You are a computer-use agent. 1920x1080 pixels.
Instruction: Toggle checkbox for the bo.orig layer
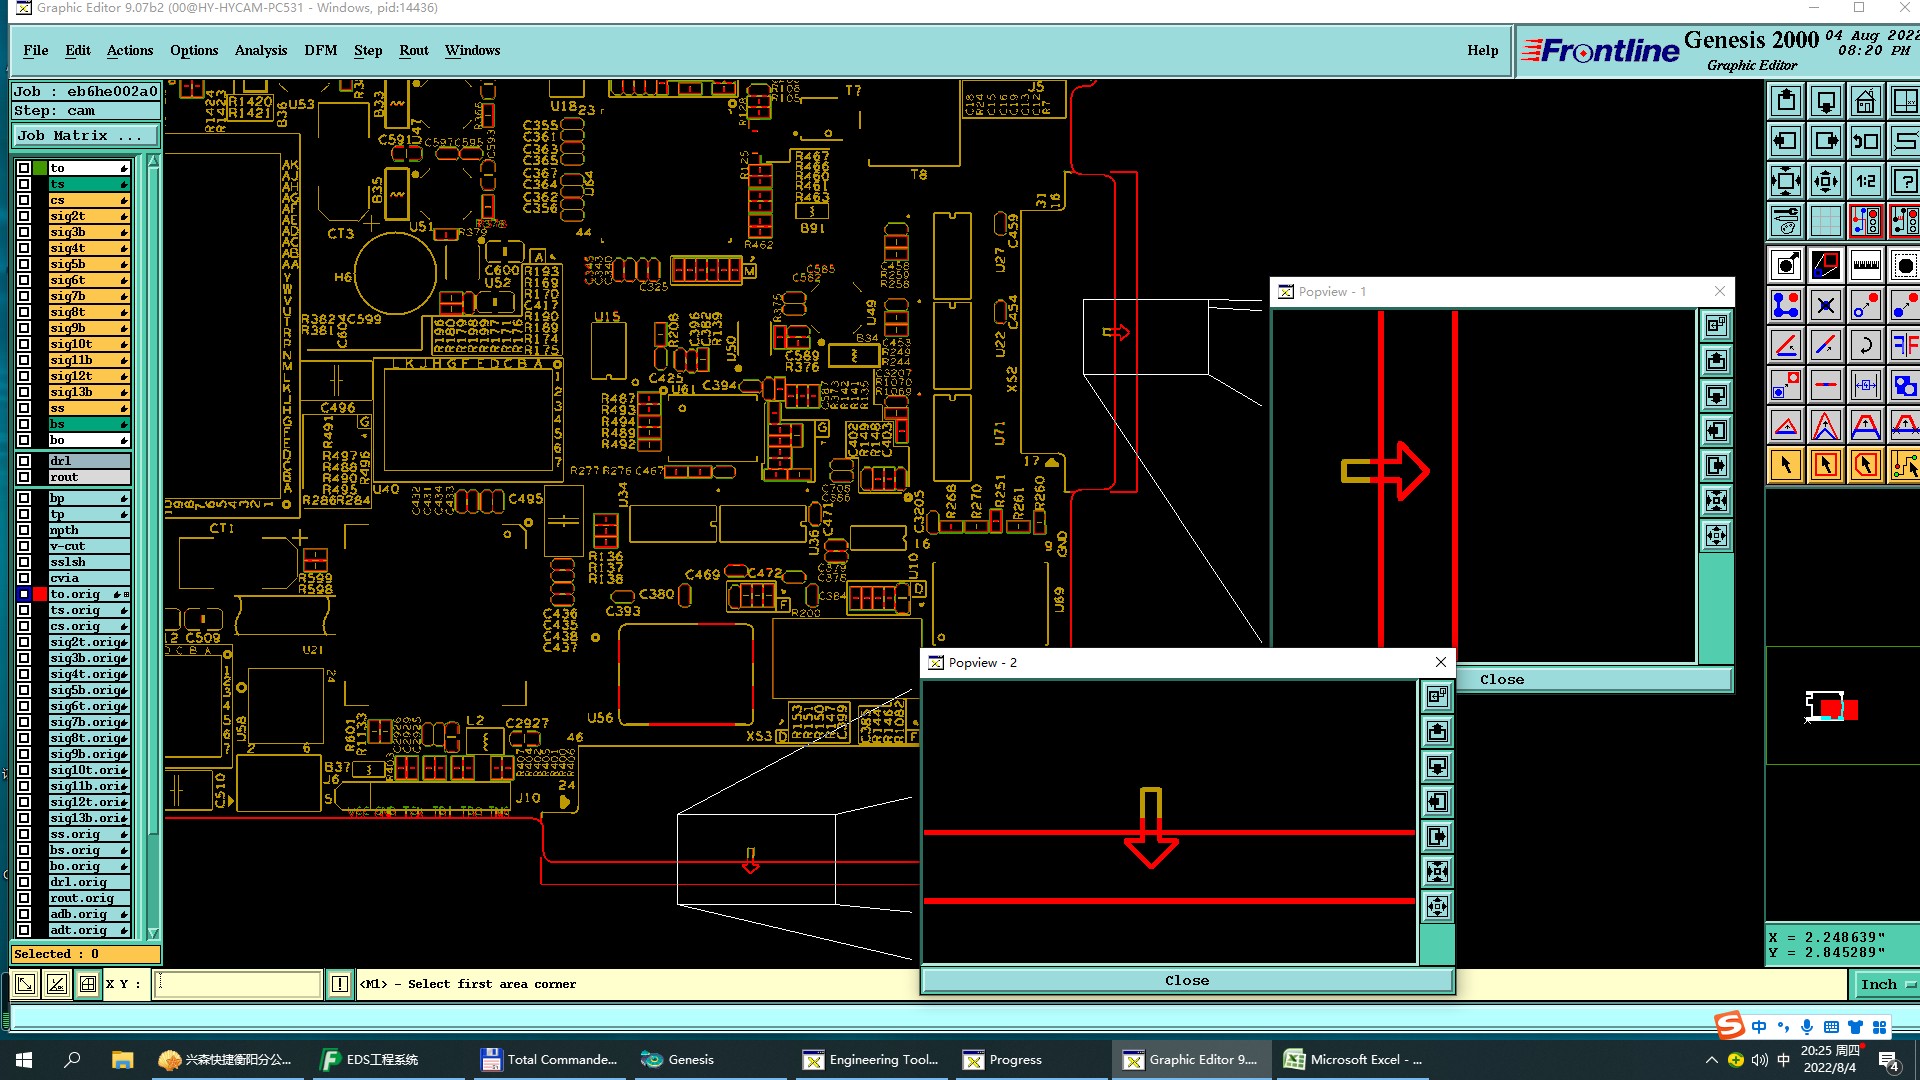click(24, 866)
